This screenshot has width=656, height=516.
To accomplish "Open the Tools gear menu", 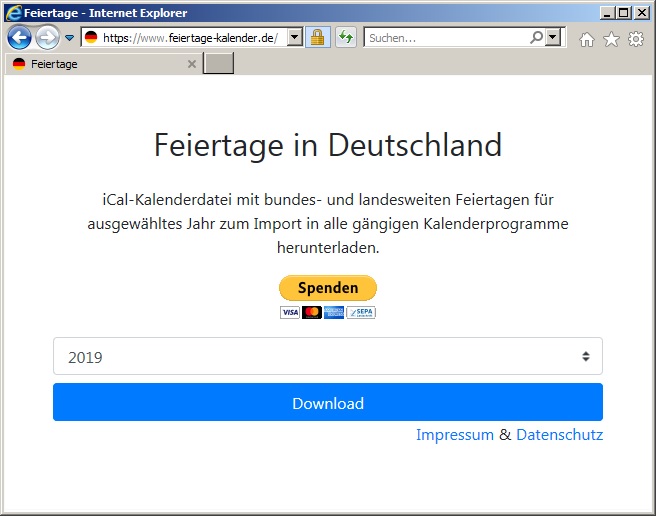I will 635,39.
